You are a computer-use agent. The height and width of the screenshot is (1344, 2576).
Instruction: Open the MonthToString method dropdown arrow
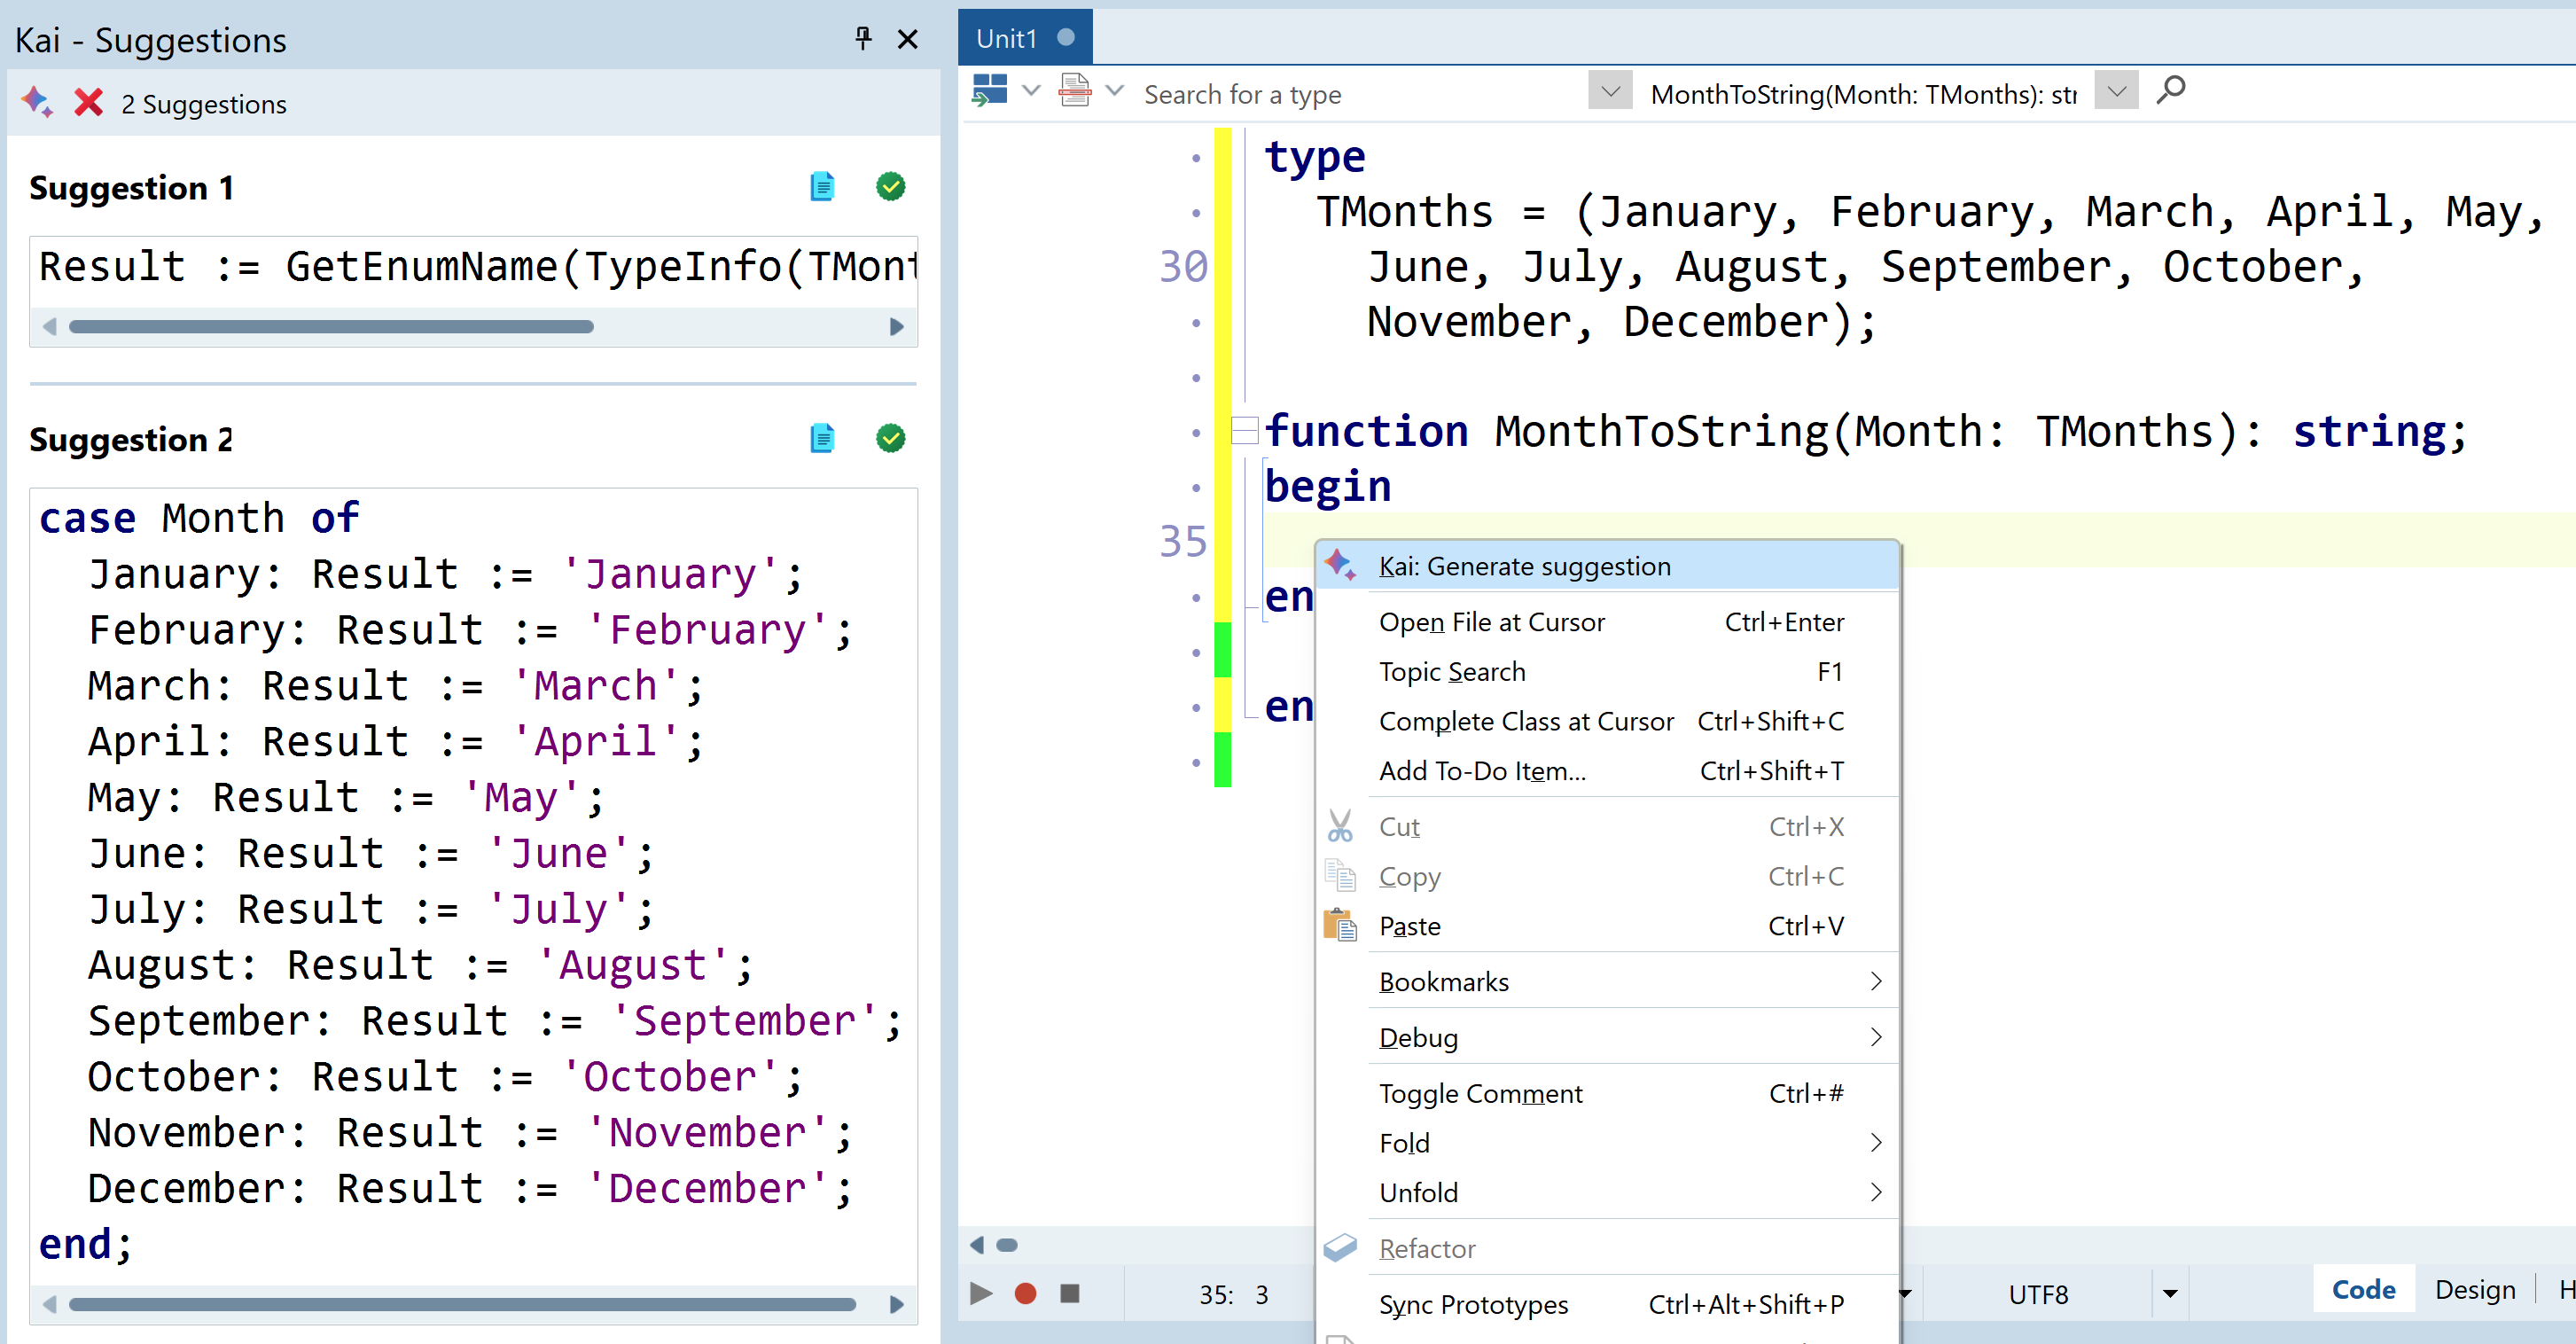2117,92
